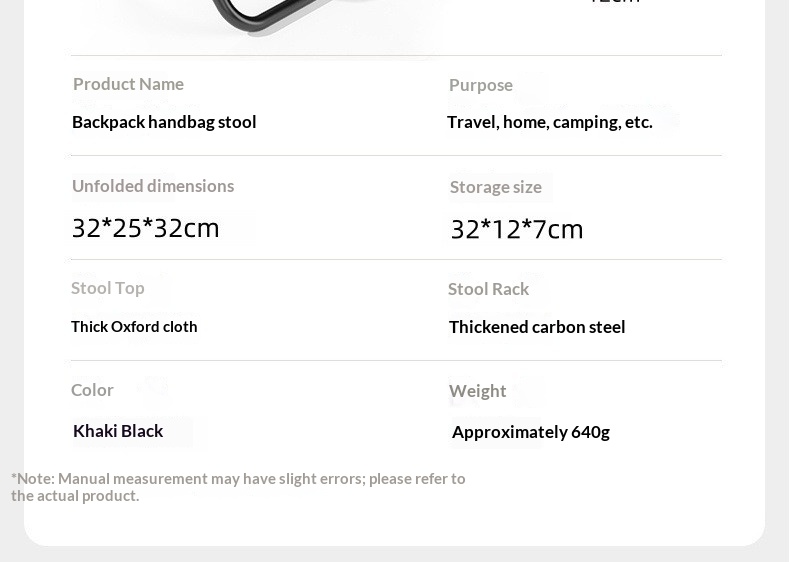Screen dimensions: 790x562
Task: Select the 'Thickened carbon steel' text
Action: [x=536, y=327]
